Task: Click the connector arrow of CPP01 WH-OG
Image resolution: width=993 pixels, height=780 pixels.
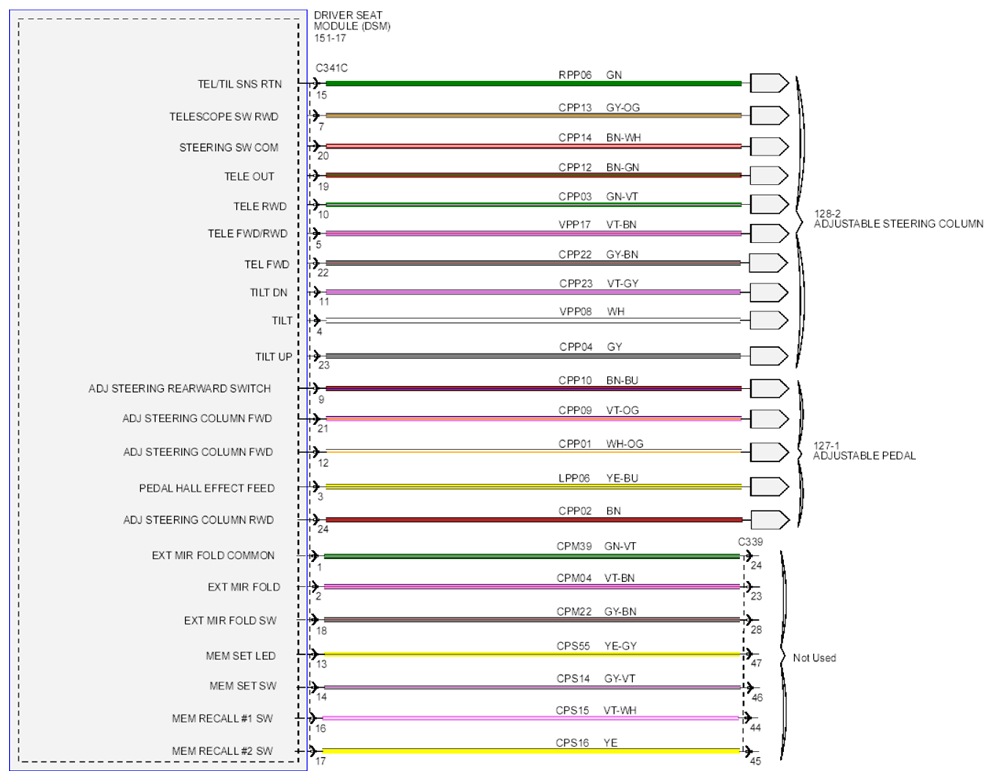Action: click(769, 452)
